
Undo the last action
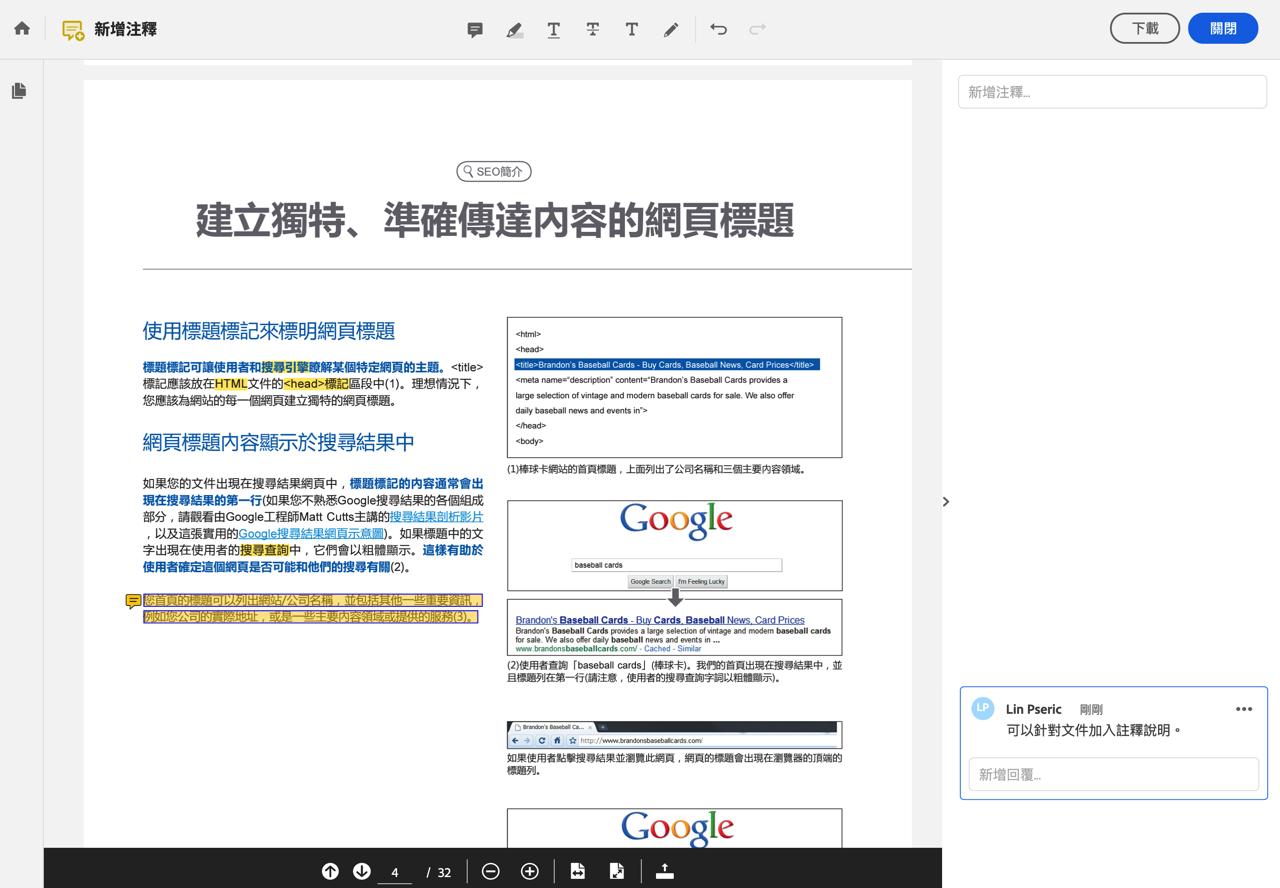click(x=718, y=30)
